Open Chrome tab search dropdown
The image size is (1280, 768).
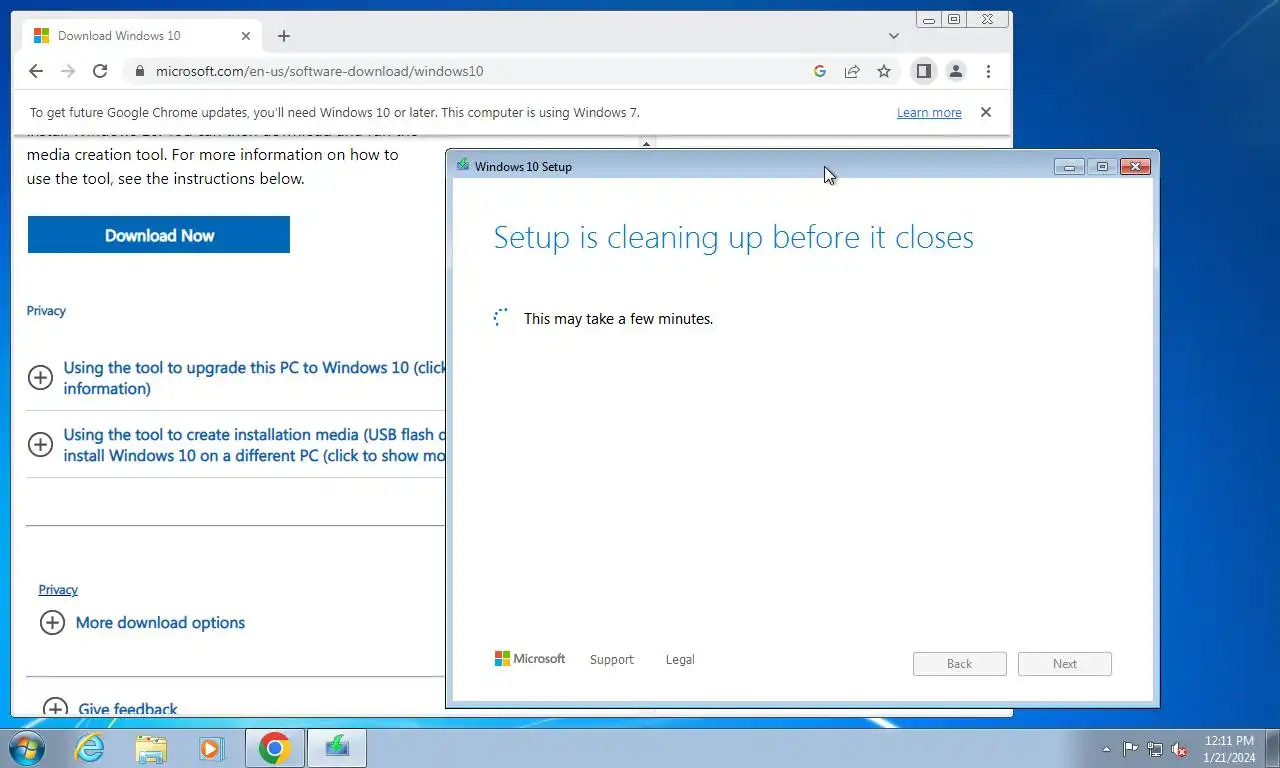tap(894, 36)
